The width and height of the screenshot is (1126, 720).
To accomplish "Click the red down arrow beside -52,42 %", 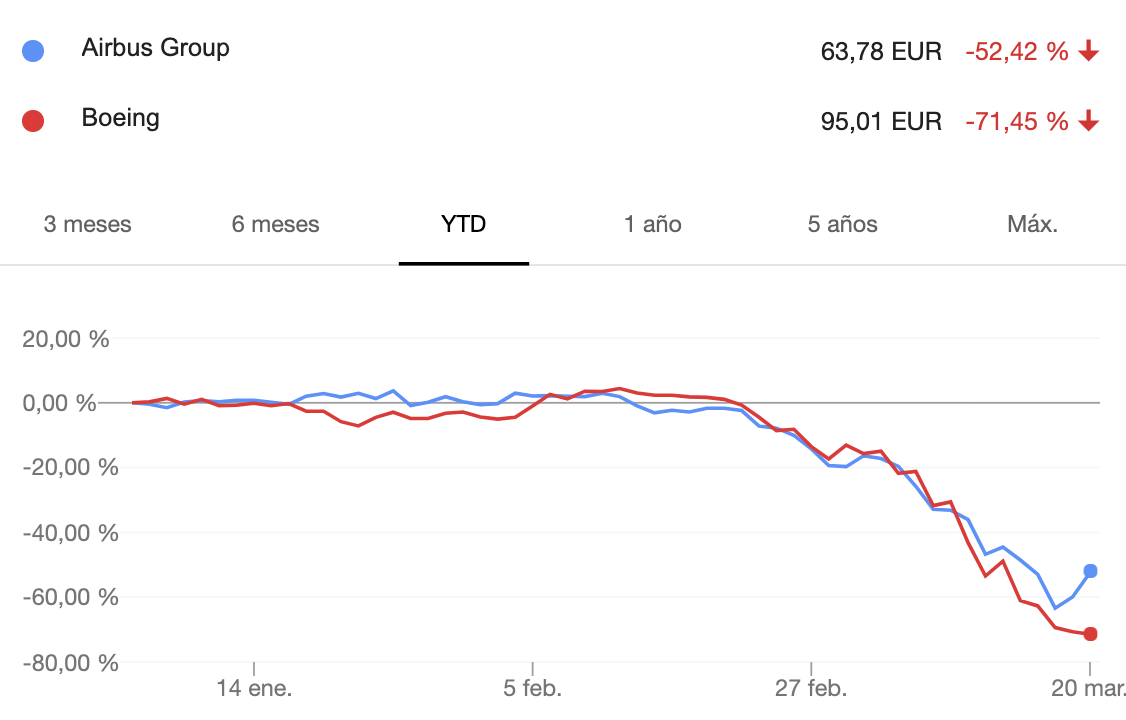I will 1089,51.
